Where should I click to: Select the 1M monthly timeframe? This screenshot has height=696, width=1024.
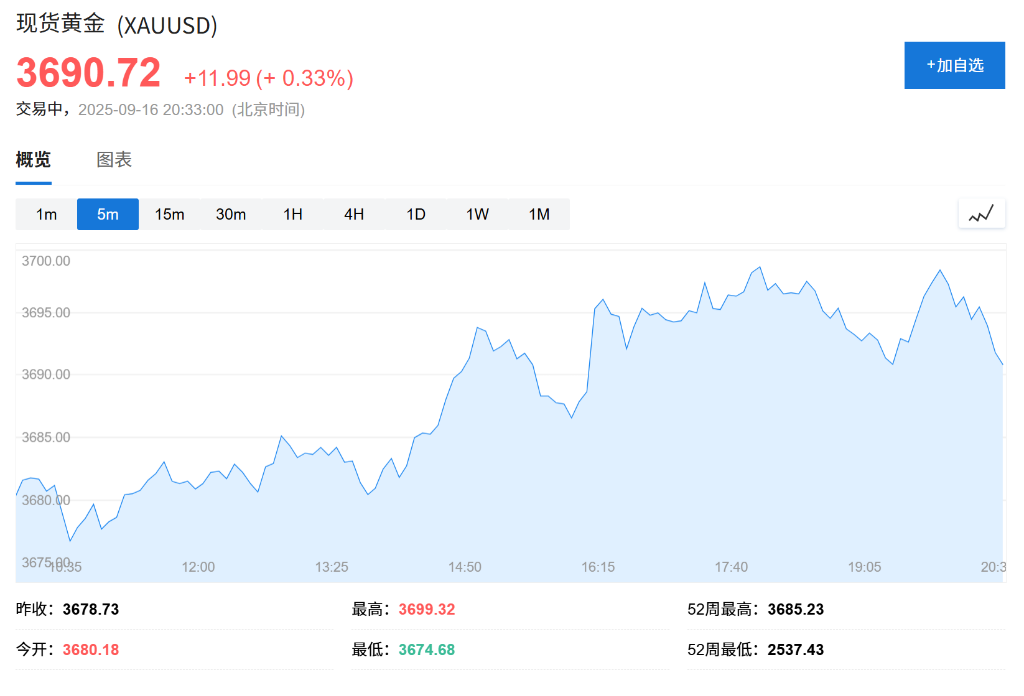(539, 214)
